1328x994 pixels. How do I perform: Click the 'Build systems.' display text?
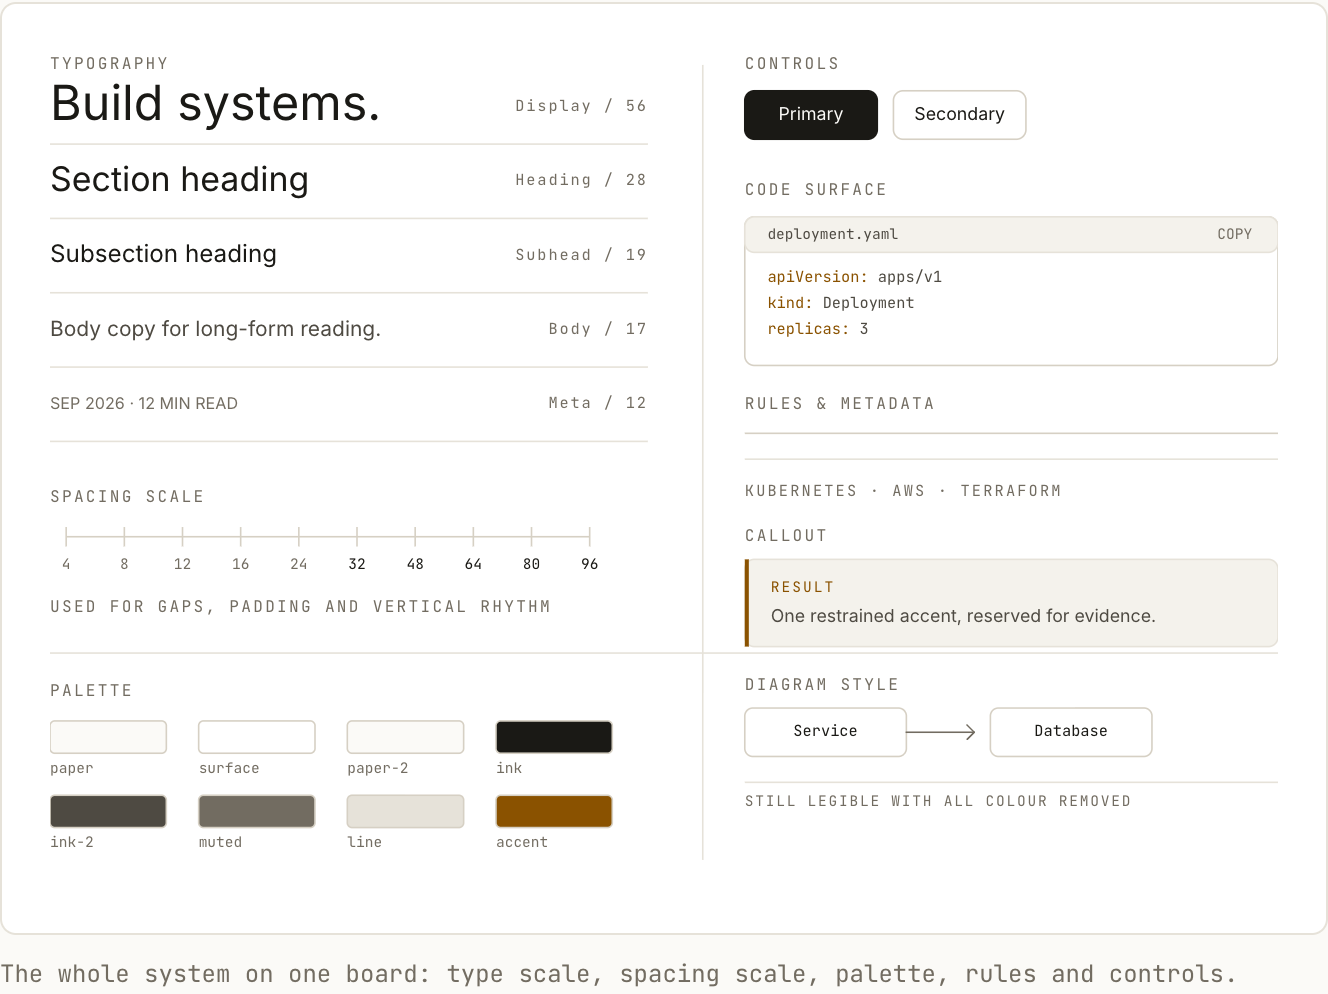[x=215, y=104]
